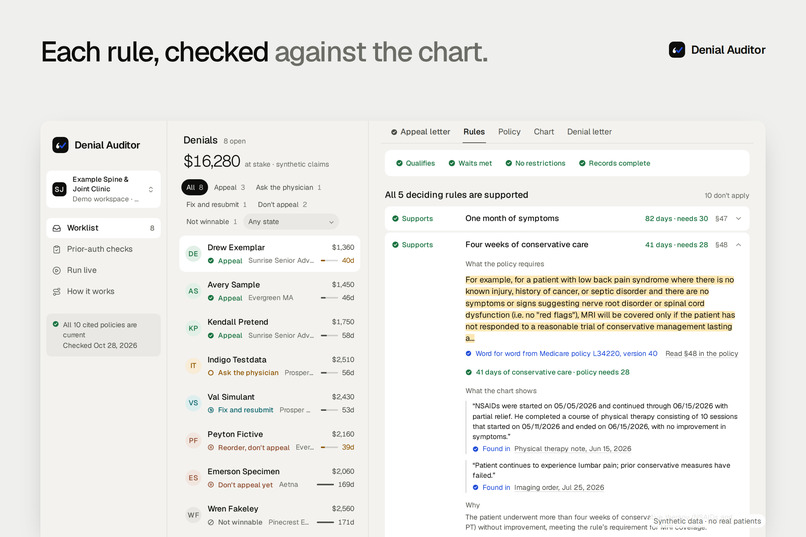Image resolution: width=806 pixels, height=537 pixels.
Task: Click the How it works icon
Action: (57, 291)
